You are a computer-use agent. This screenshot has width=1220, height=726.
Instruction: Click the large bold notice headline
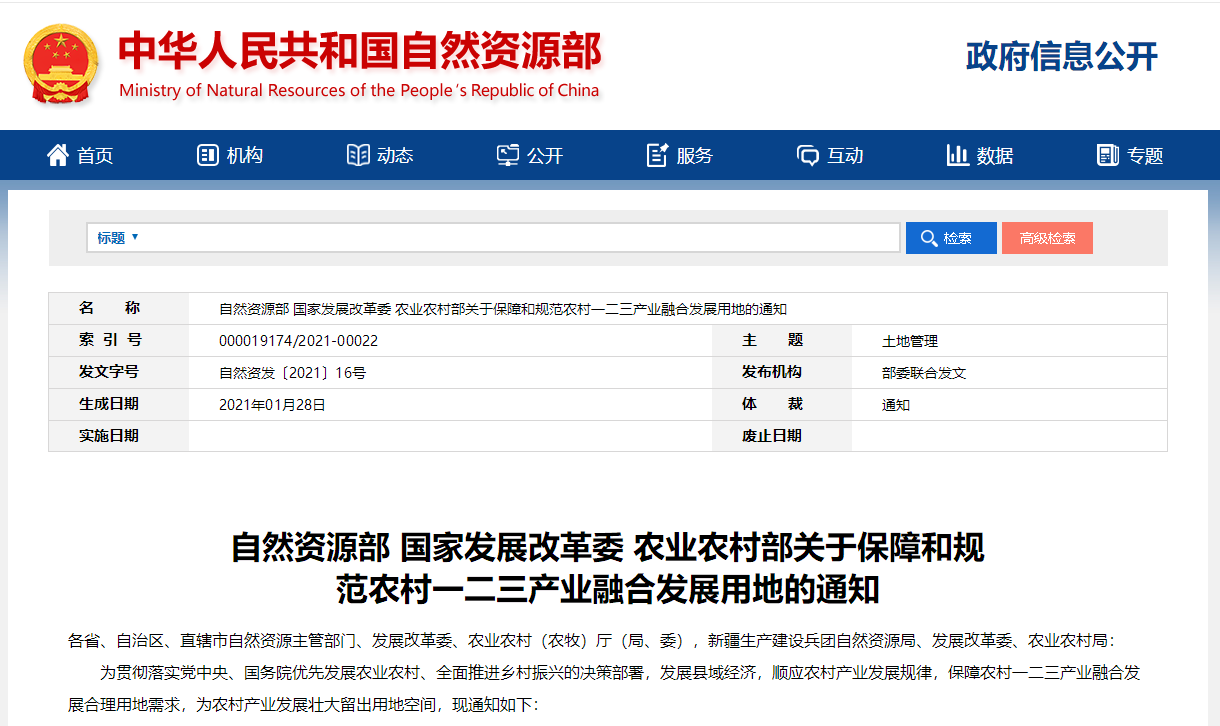pyautogui.click(x=608, y=568)
